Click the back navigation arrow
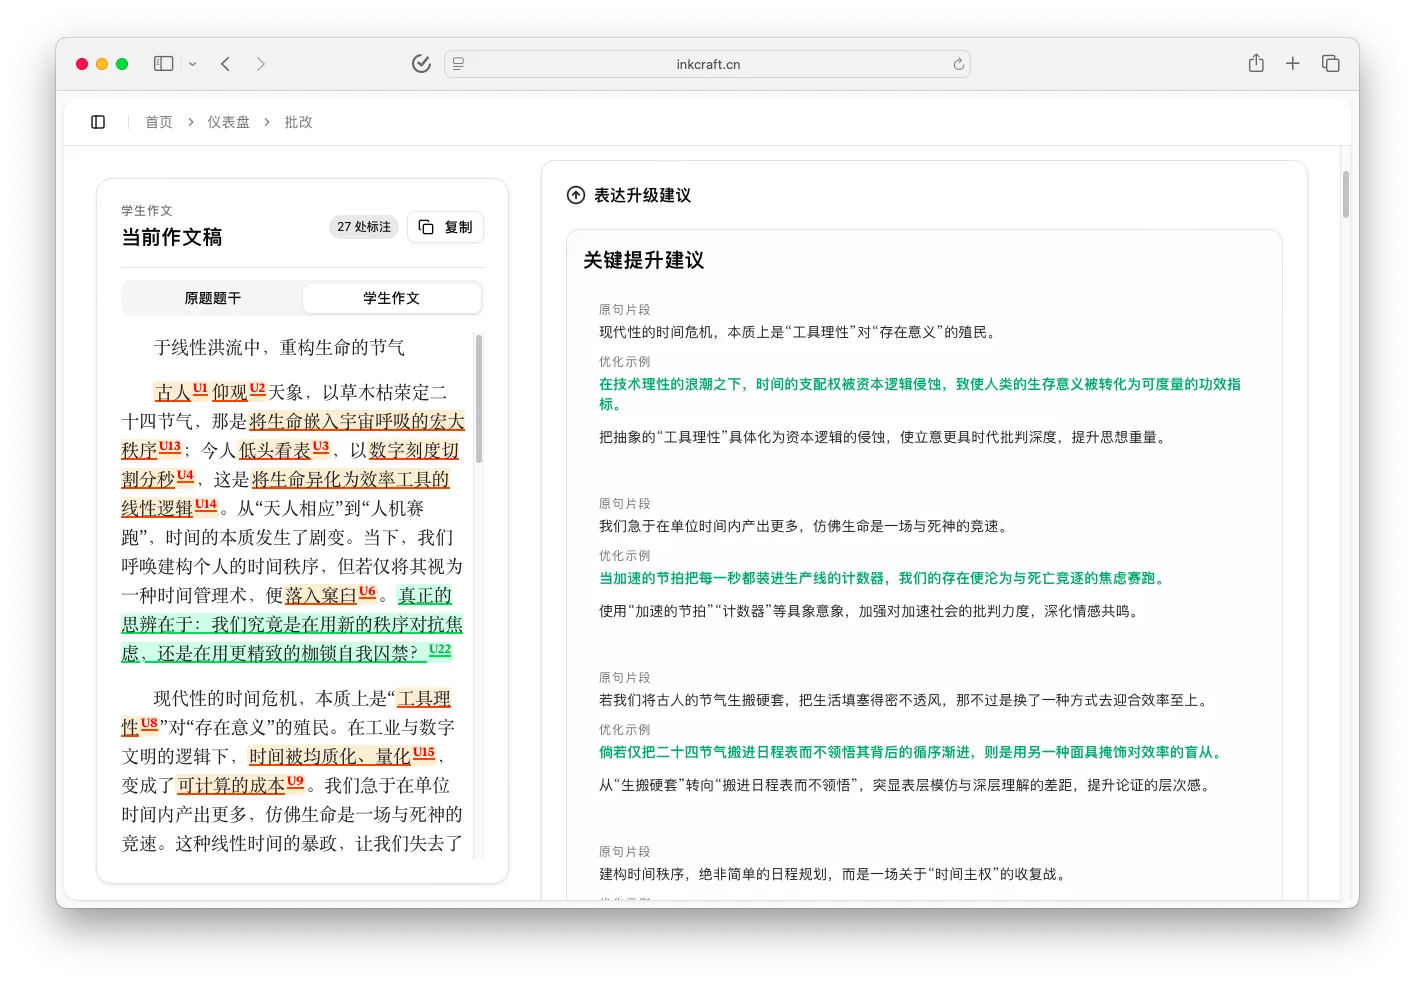Viewport: 1415px width, 982px height. coord(225,63)
